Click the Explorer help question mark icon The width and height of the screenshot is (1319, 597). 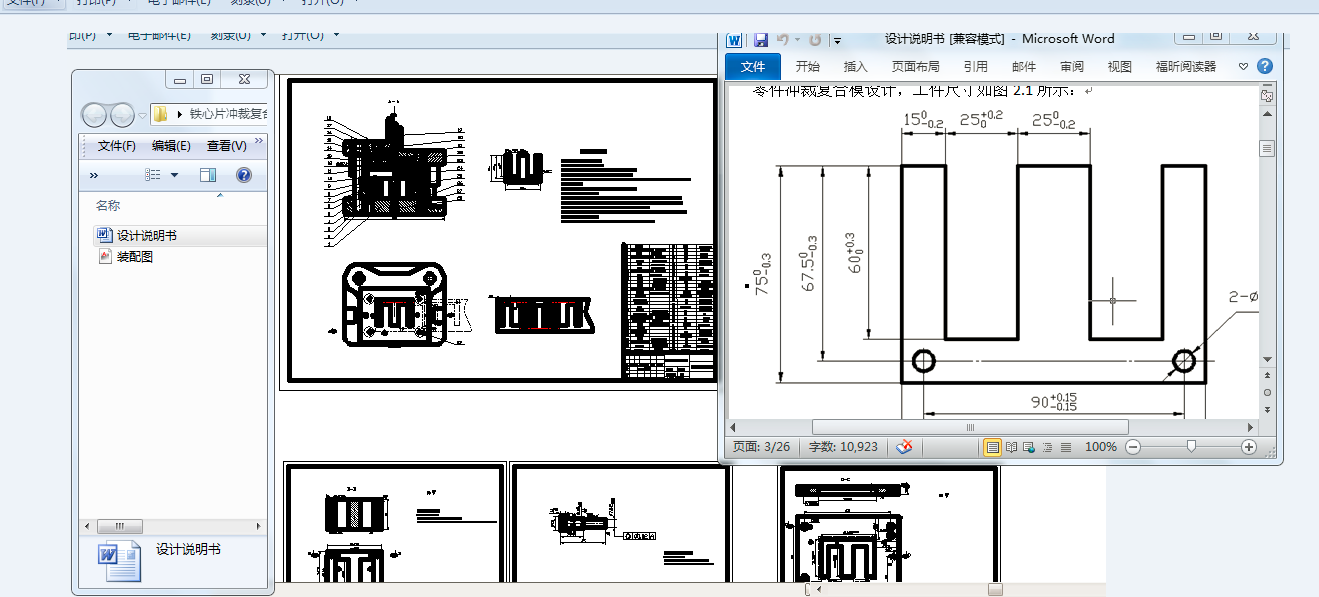(243, 175)
